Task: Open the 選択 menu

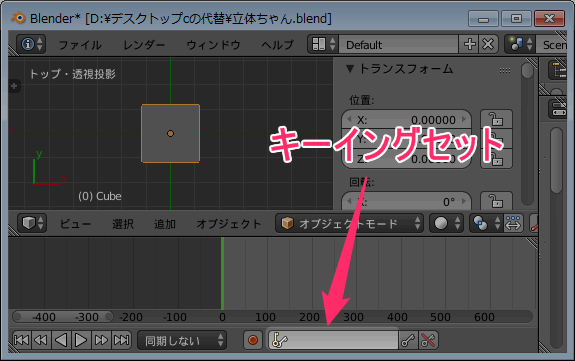Action: click(123, 224)
